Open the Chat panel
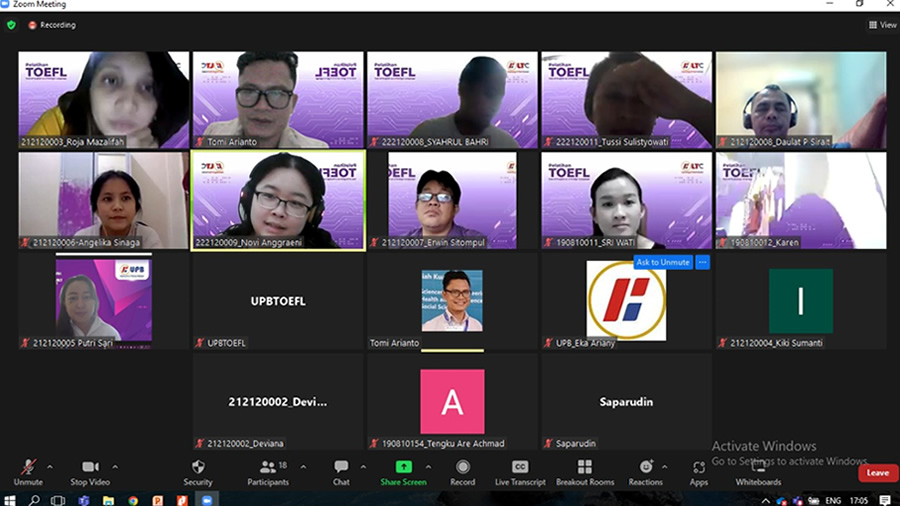 coord(341,473)
